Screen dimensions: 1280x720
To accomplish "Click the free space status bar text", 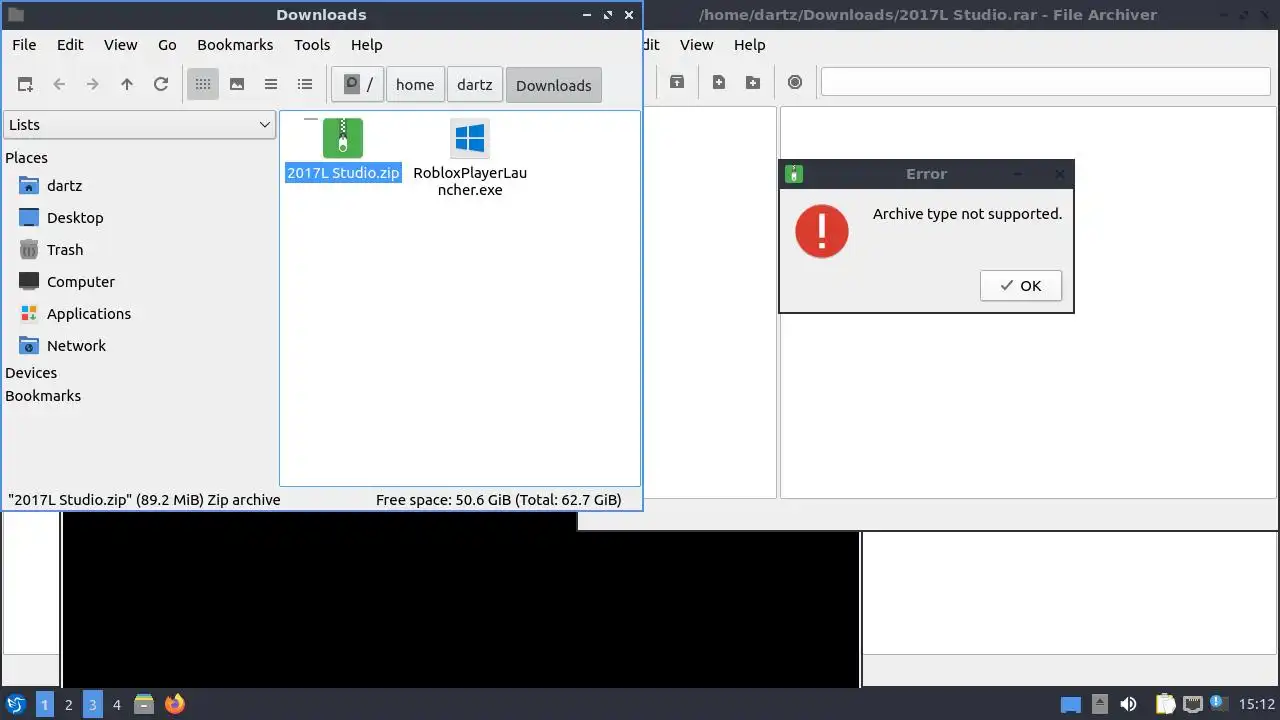I will coord(498,500).
